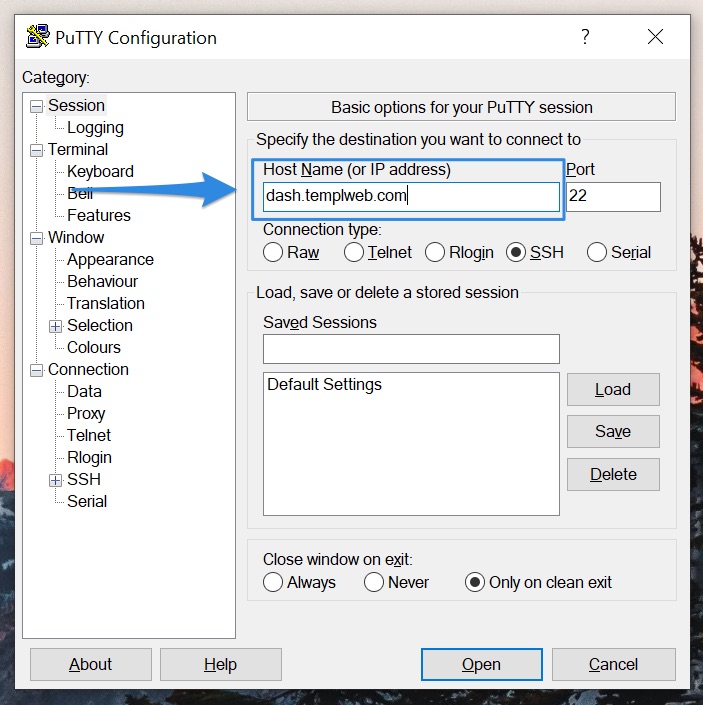Click Open to start the connection
The image size is (703, 705).
tap(481, 665)
